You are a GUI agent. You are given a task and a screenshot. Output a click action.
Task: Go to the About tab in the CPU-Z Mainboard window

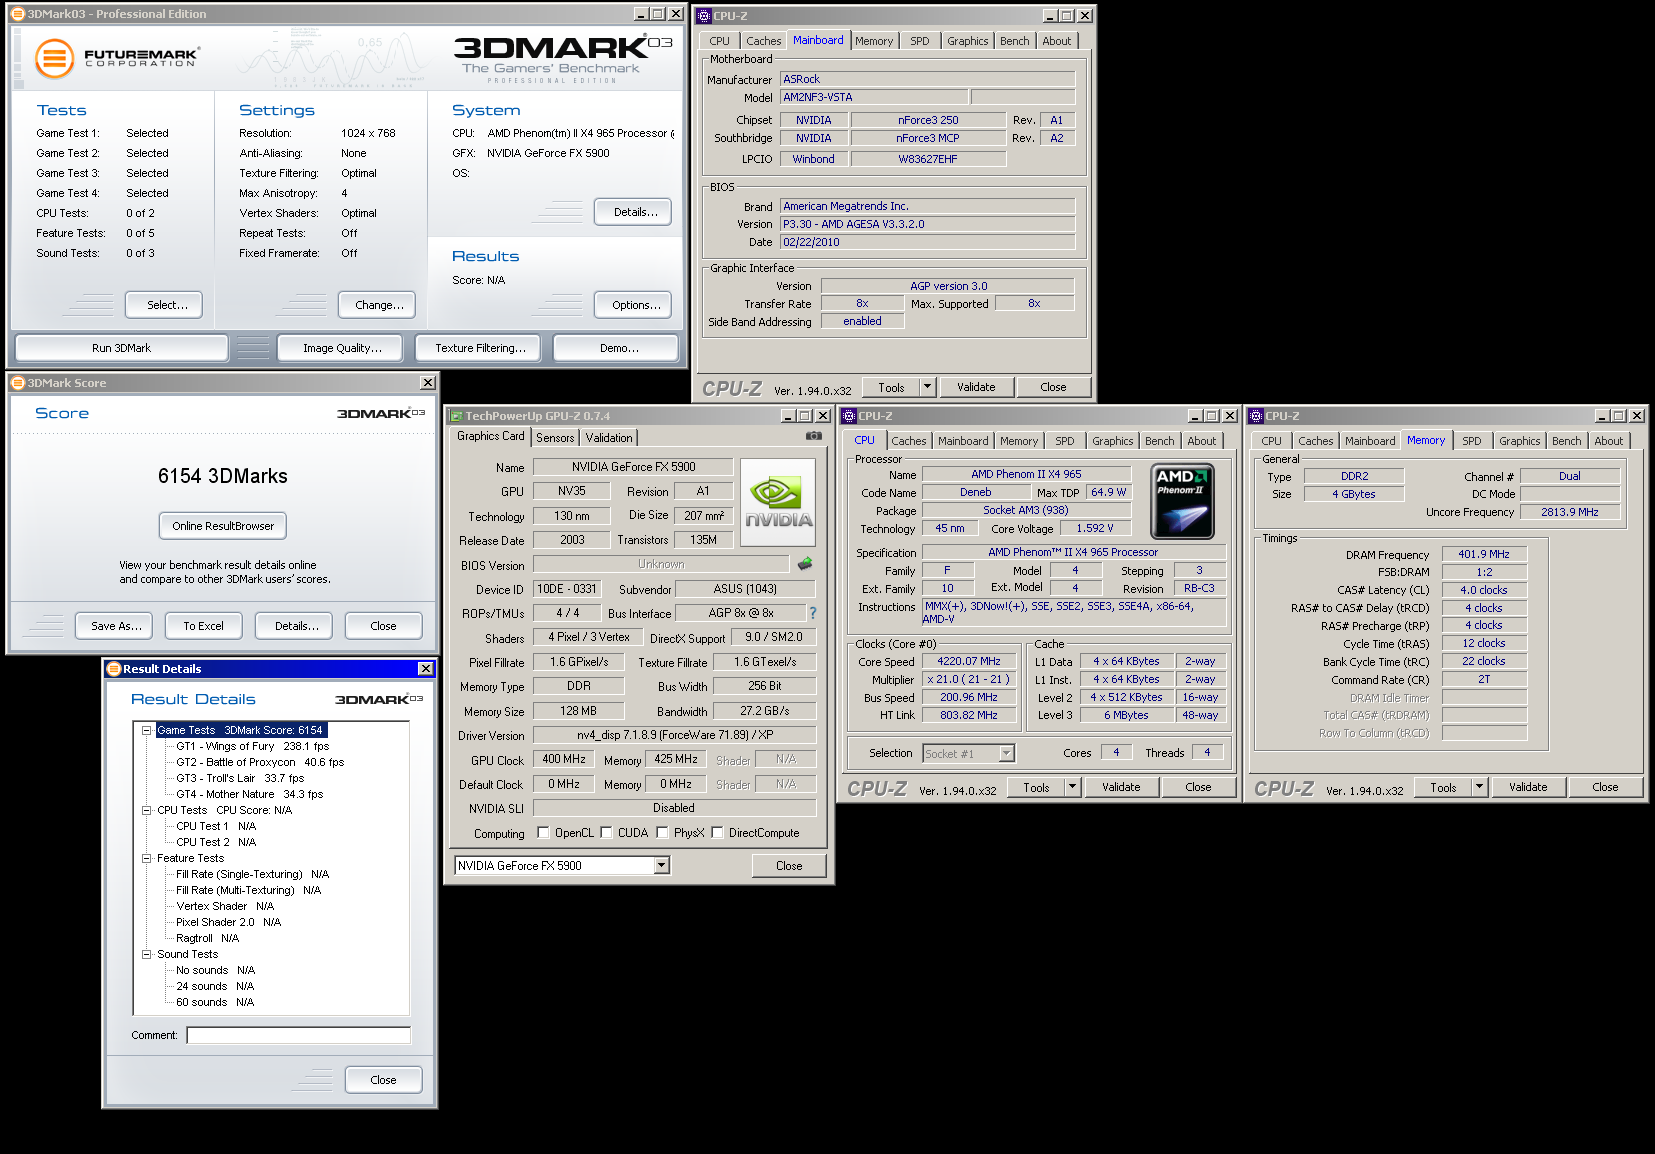[x=1057, y=41]
